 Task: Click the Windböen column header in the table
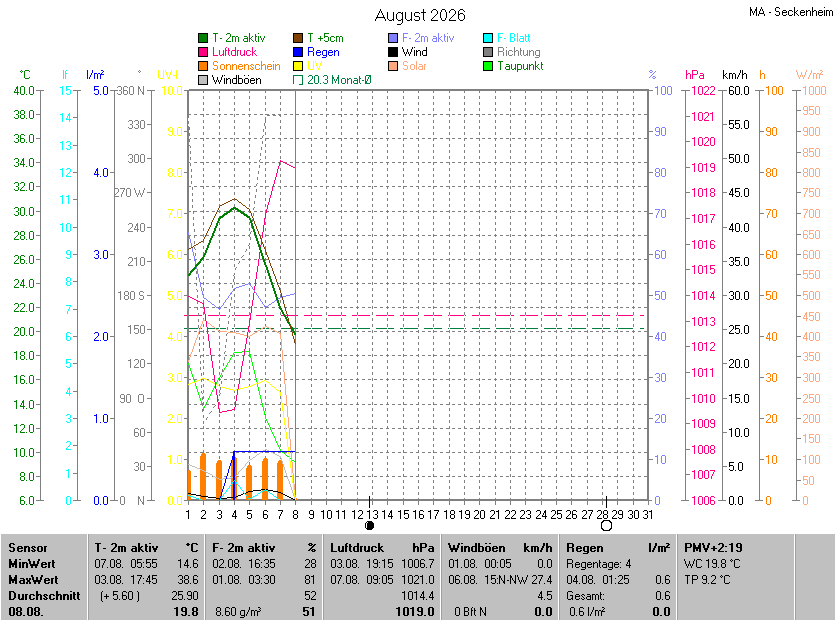click(477, 548)
